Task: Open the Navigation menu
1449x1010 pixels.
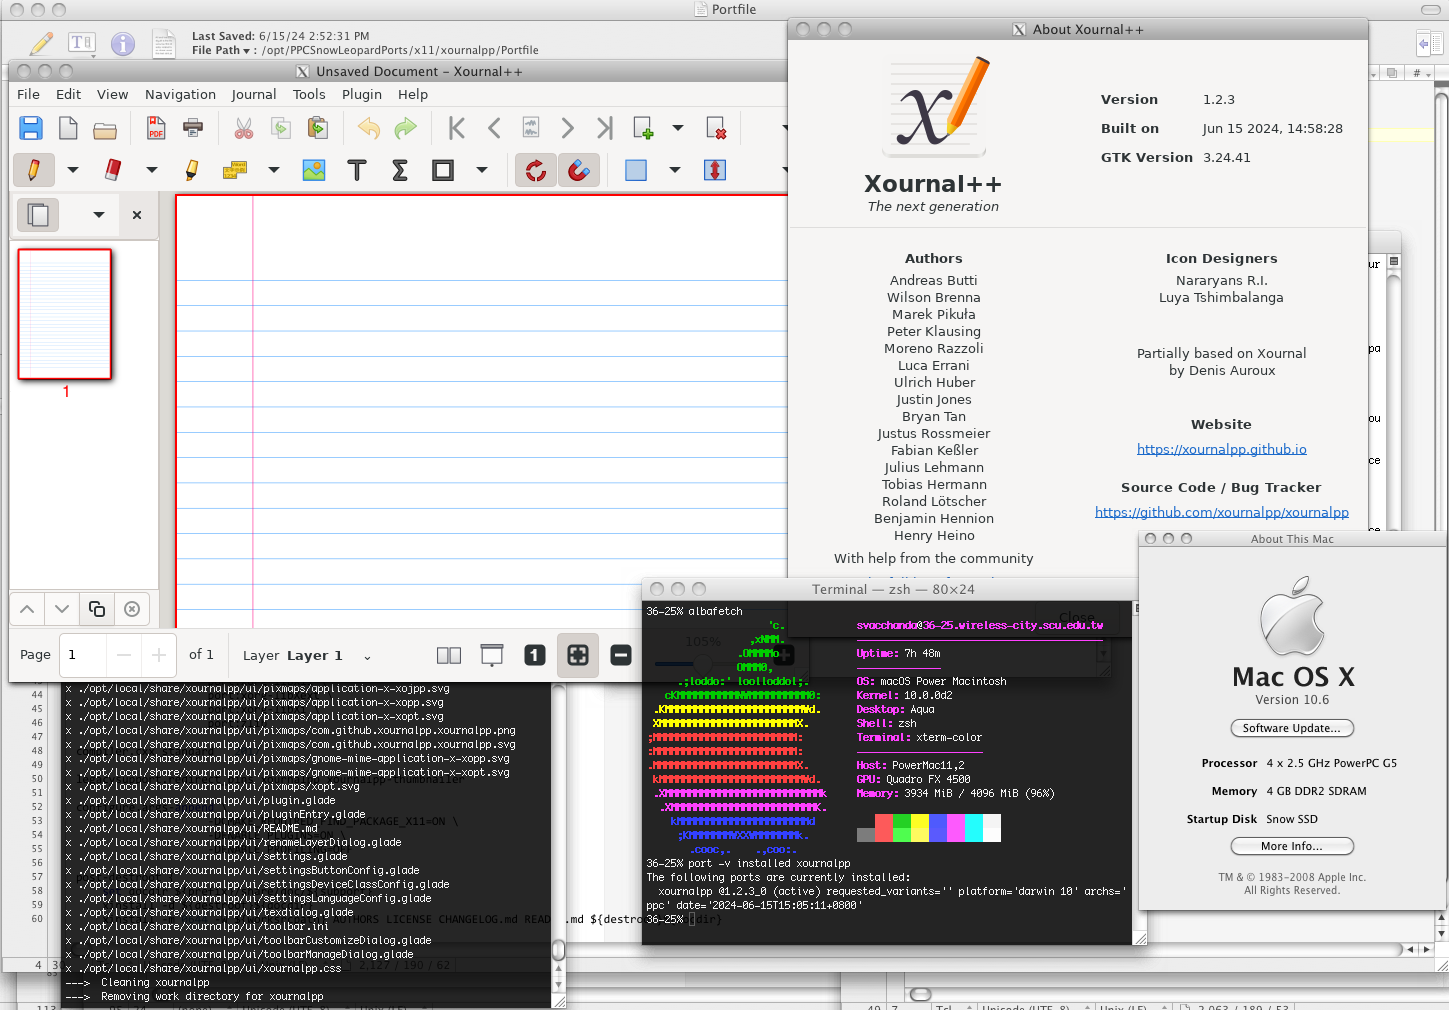Action: click(x=180, y=94)
